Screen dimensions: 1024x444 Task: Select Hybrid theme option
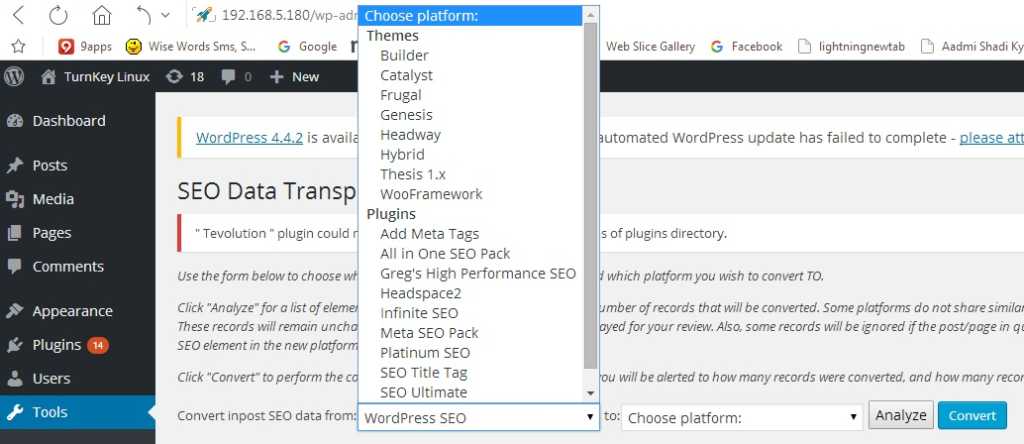[x=470, y=155]
